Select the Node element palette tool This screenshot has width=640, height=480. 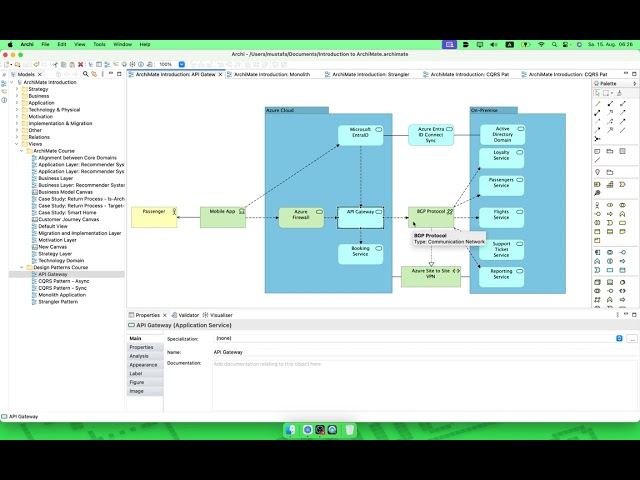click(x=598, y=282)
